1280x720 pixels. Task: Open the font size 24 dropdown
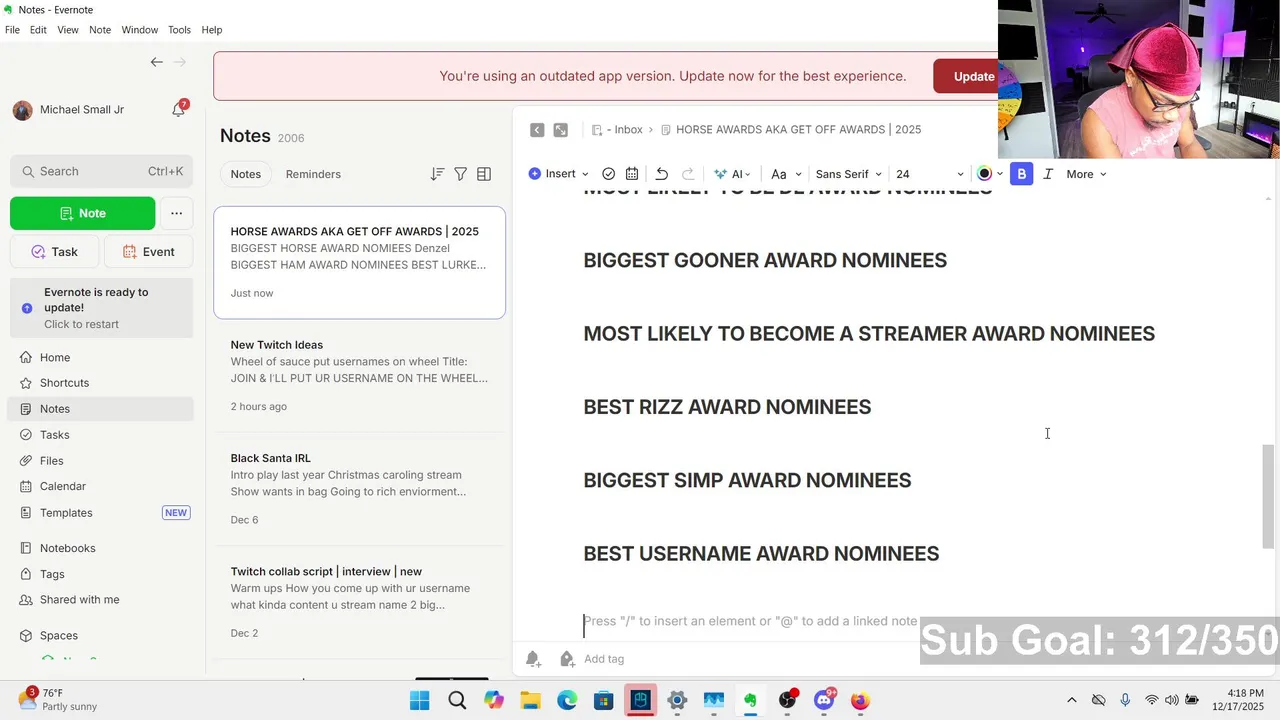(x=930, y=174)
